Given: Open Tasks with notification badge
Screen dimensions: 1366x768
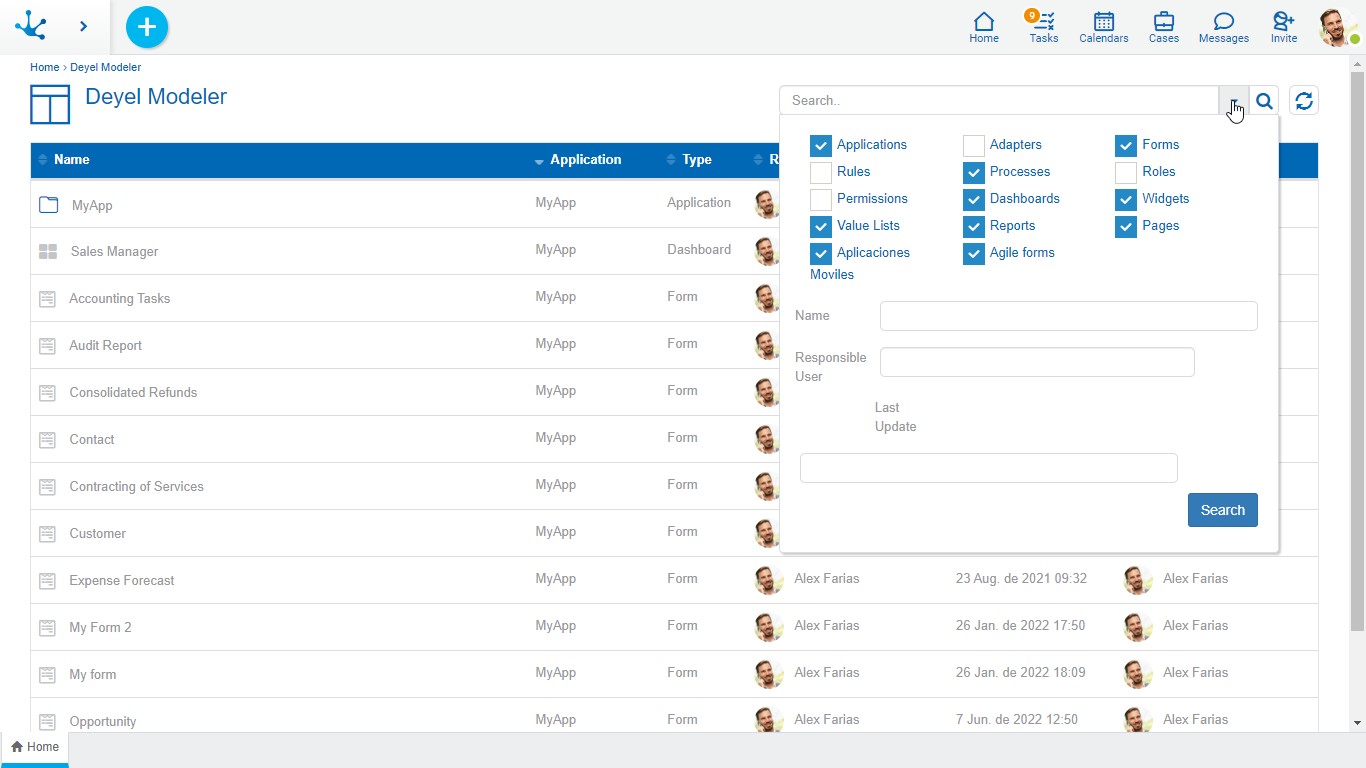Looking at the screenshot, I should [1043, 27].
